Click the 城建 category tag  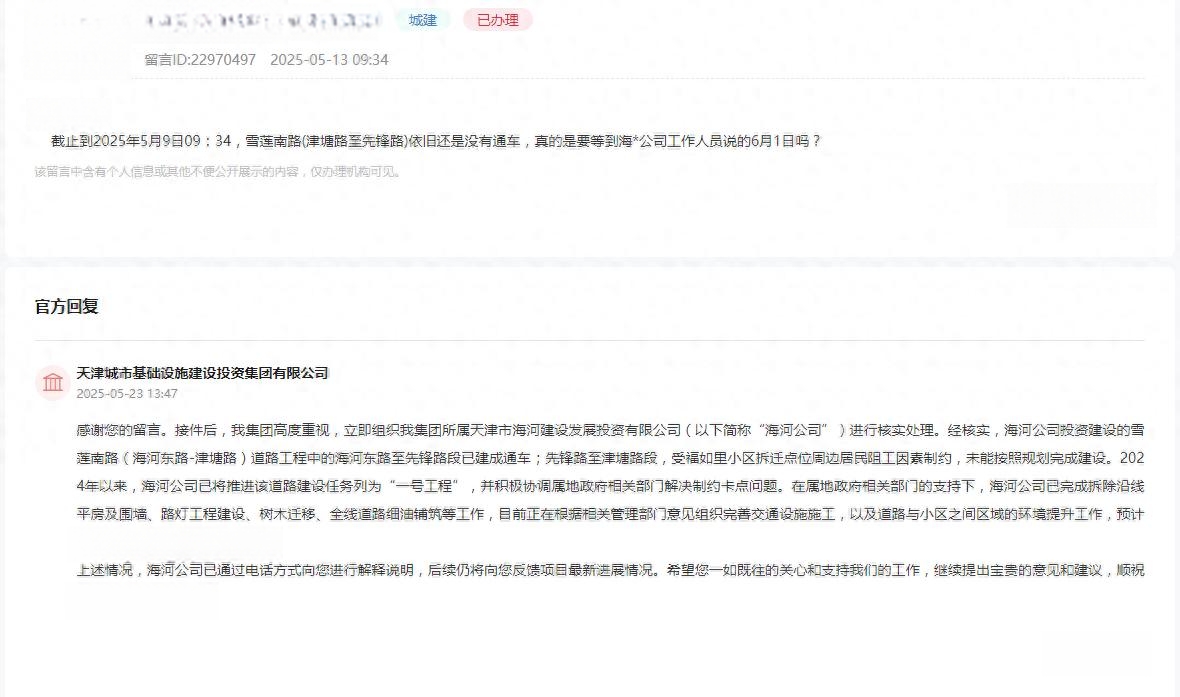[423, 20]
